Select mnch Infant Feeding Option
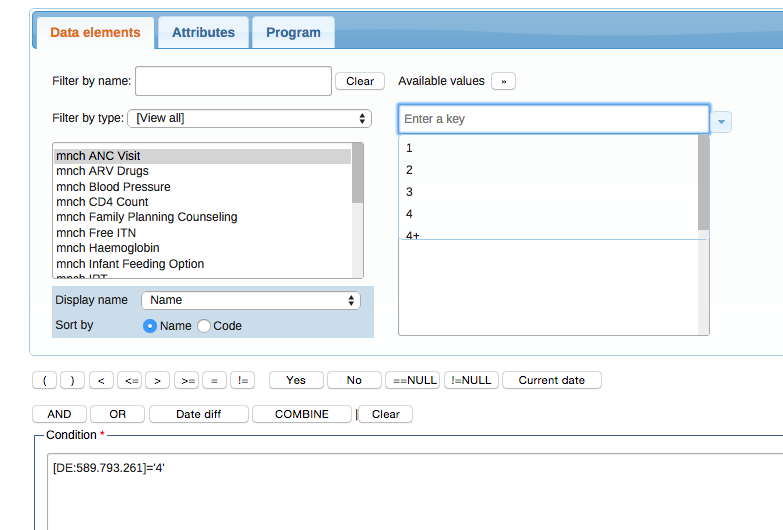783x530 pixels. coord(202,264)
